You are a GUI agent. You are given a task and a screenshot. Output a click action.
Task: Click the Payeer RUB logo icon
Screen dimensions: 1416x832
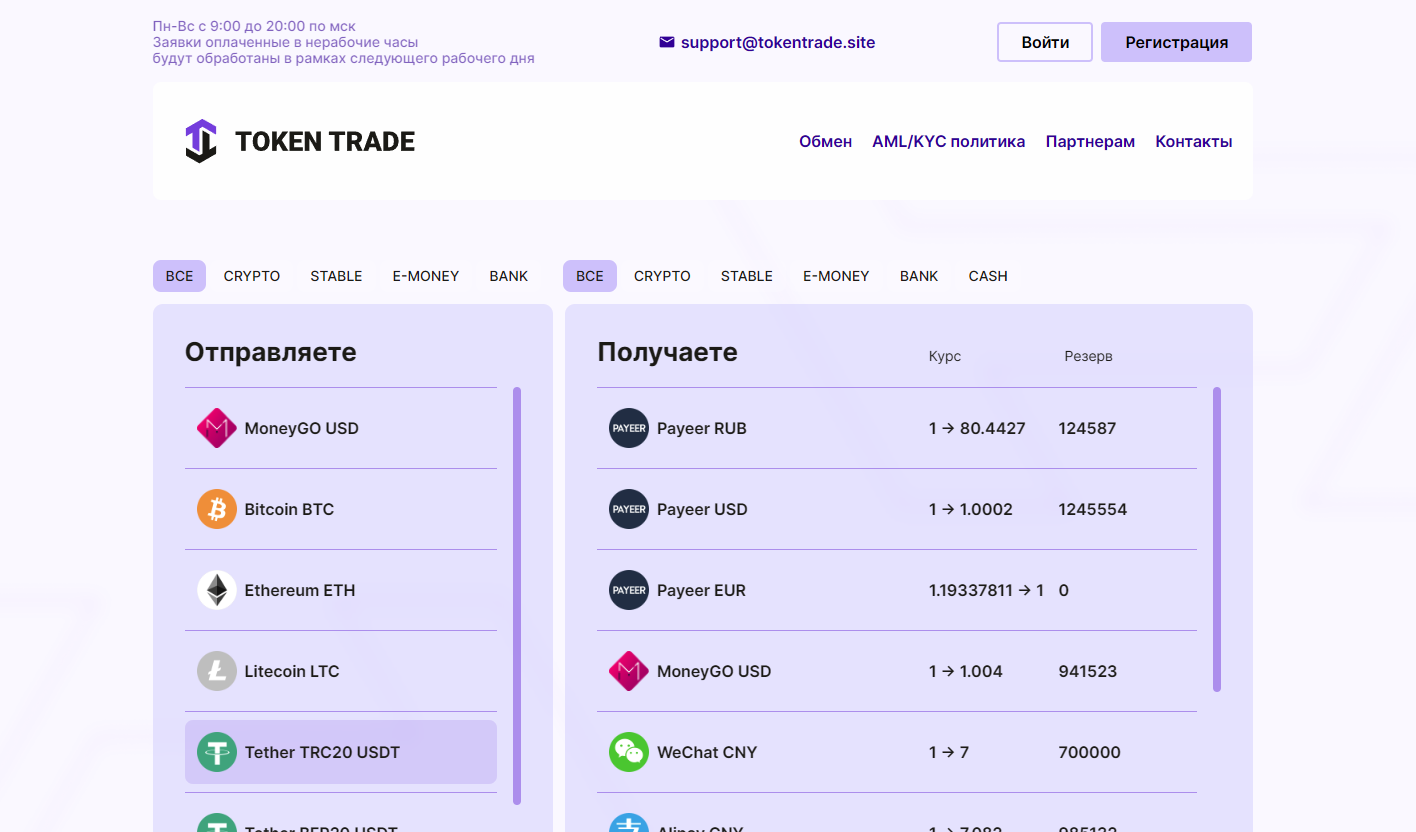pyautogui.click(x=629, y=428)
